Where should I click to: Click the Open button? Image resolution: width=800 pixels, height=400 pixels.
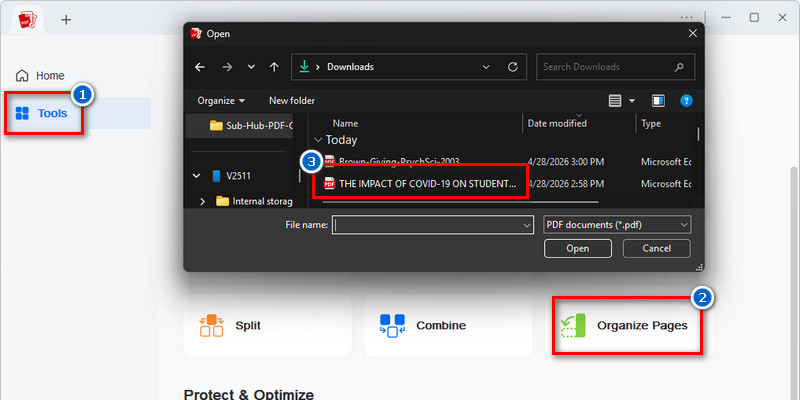(x=578, y=248)
